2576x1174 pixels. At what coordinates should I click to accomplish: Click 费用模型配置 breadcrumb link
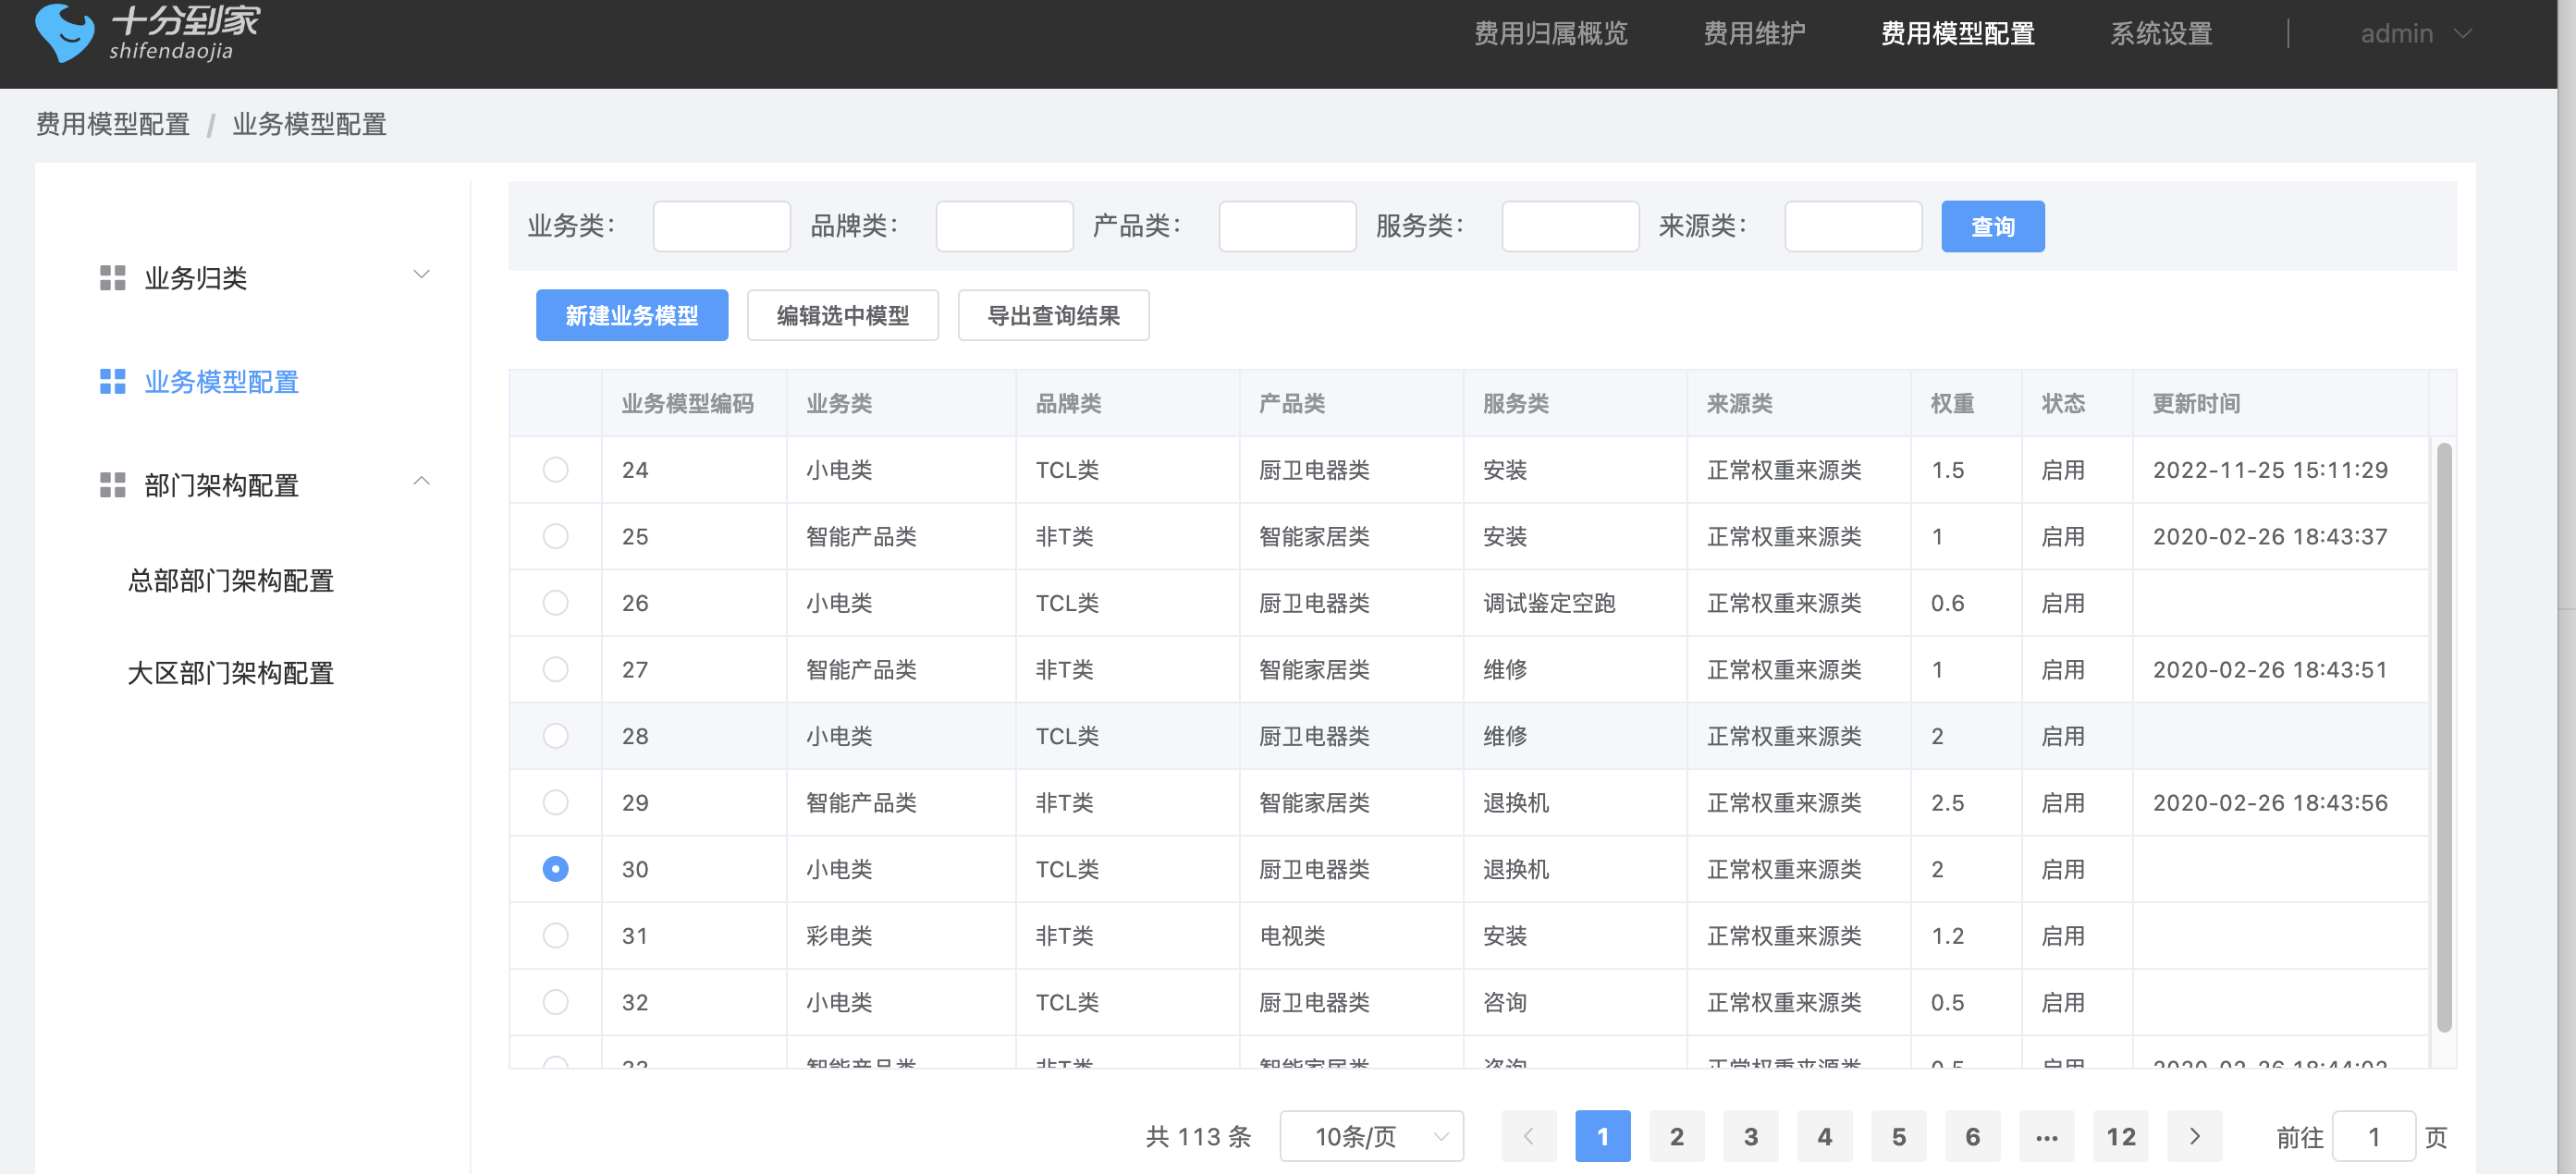pos(112,124)
